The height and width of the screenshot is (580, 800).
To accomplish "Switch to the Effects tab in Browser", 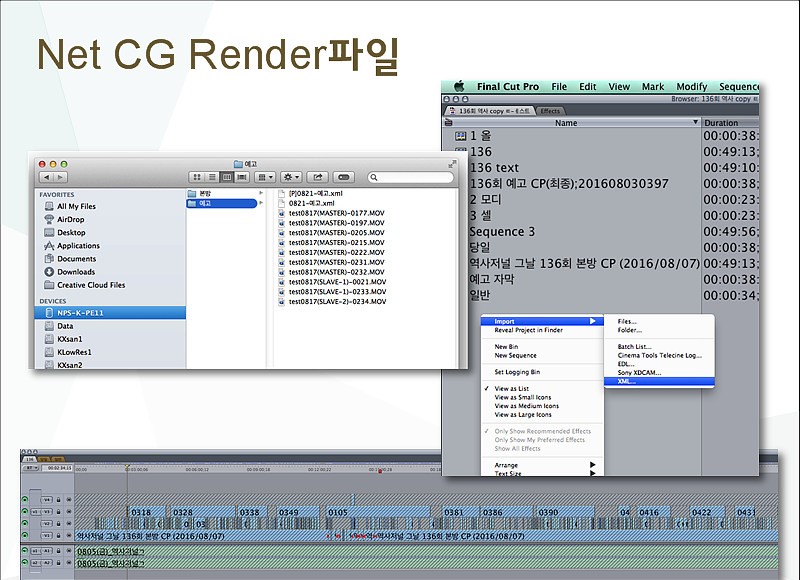I will tap(550, 111).
